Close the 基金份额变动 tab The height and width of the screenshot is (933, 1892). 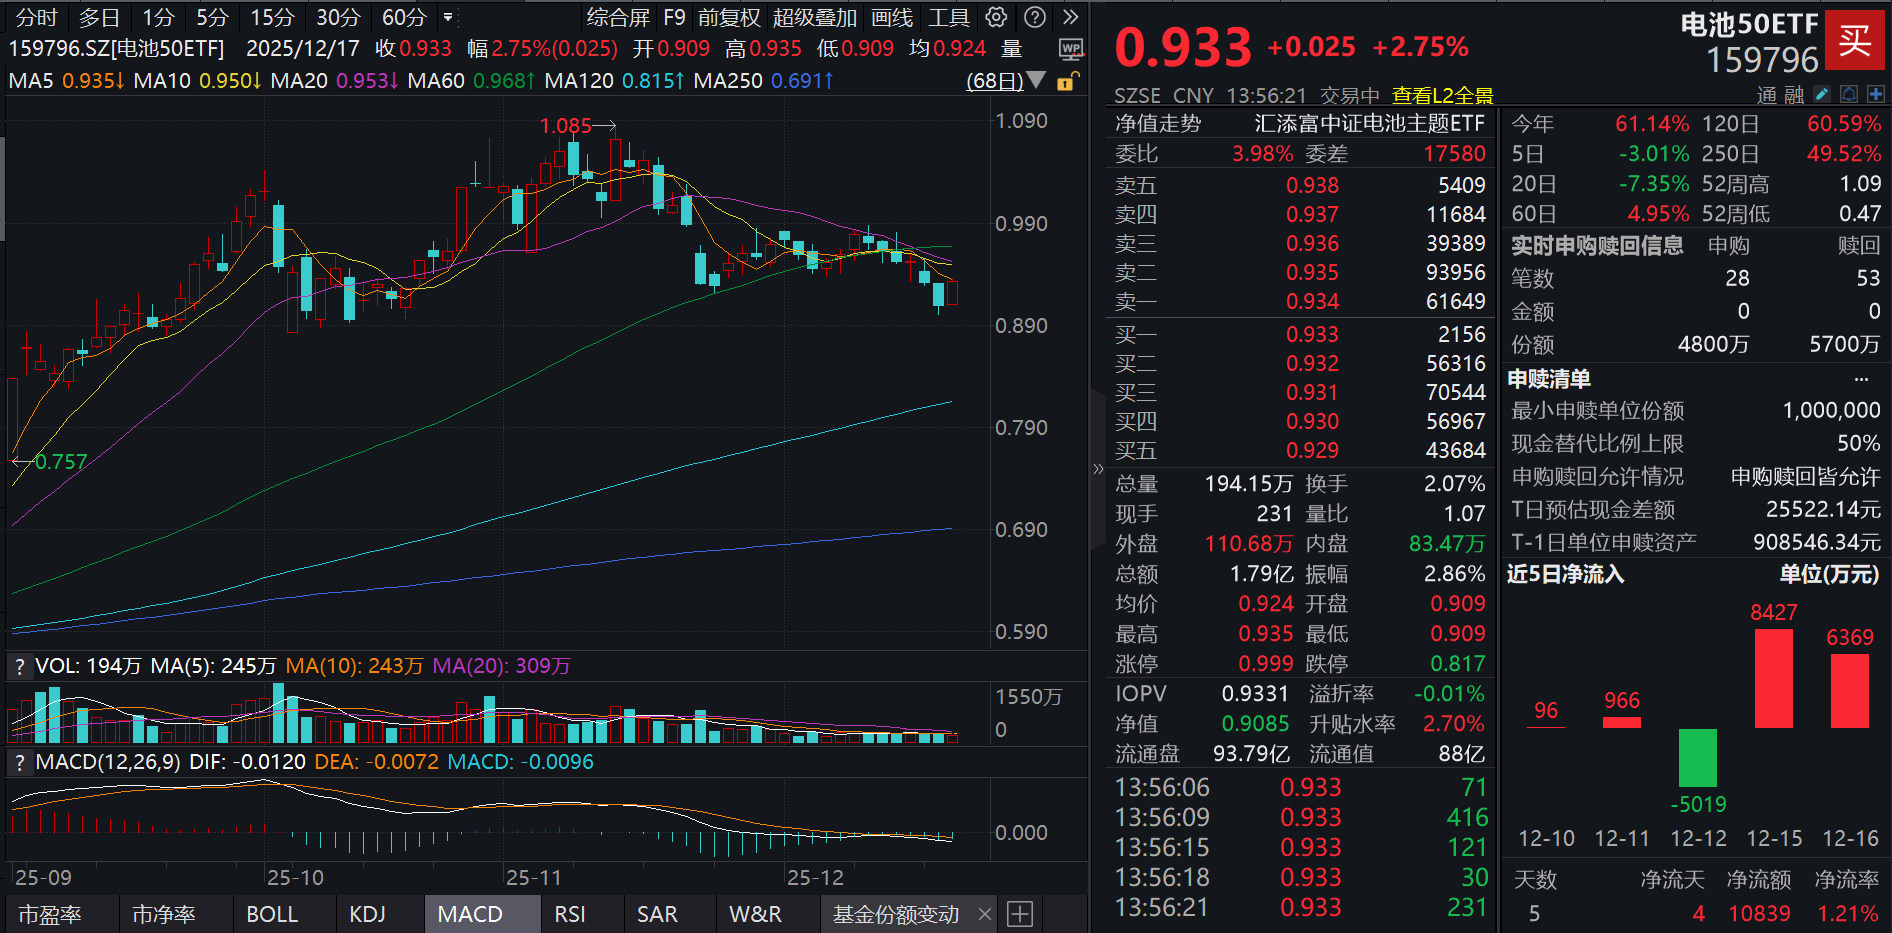pos(985,913)
